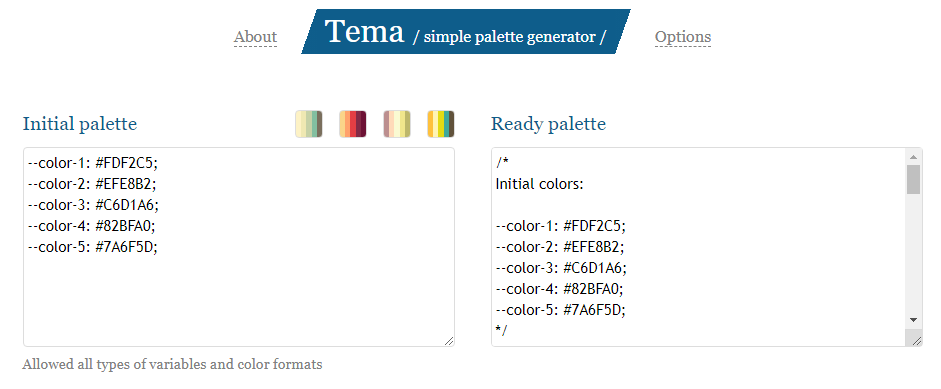Click --color-4 #82BFA0 line in Ready palette
941x389 pixels.
pyautogui.click(x=560, y=289)
